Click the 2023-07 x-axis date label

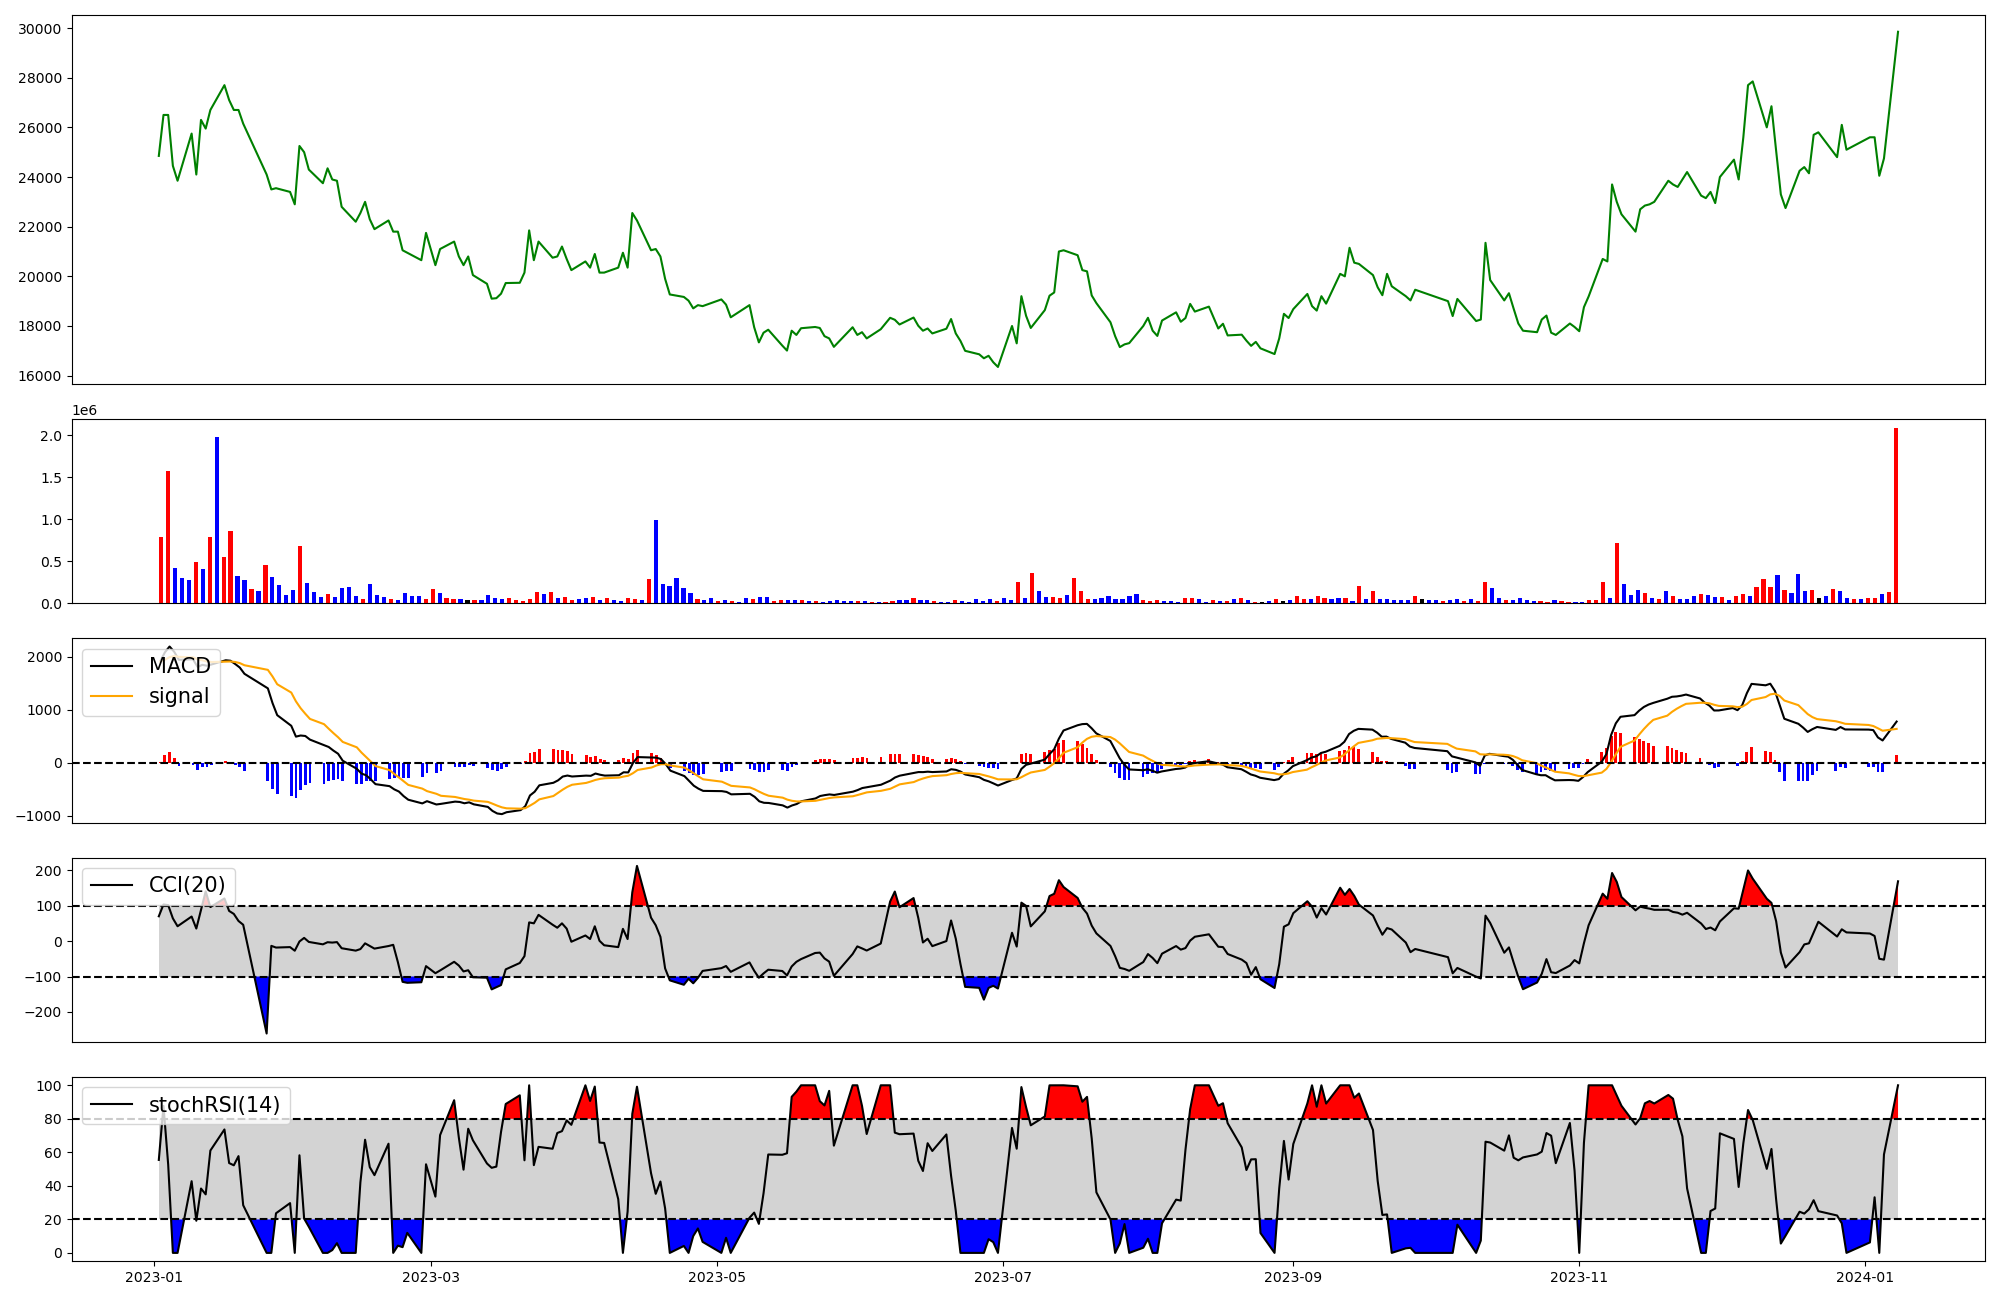[1003, 1277]
